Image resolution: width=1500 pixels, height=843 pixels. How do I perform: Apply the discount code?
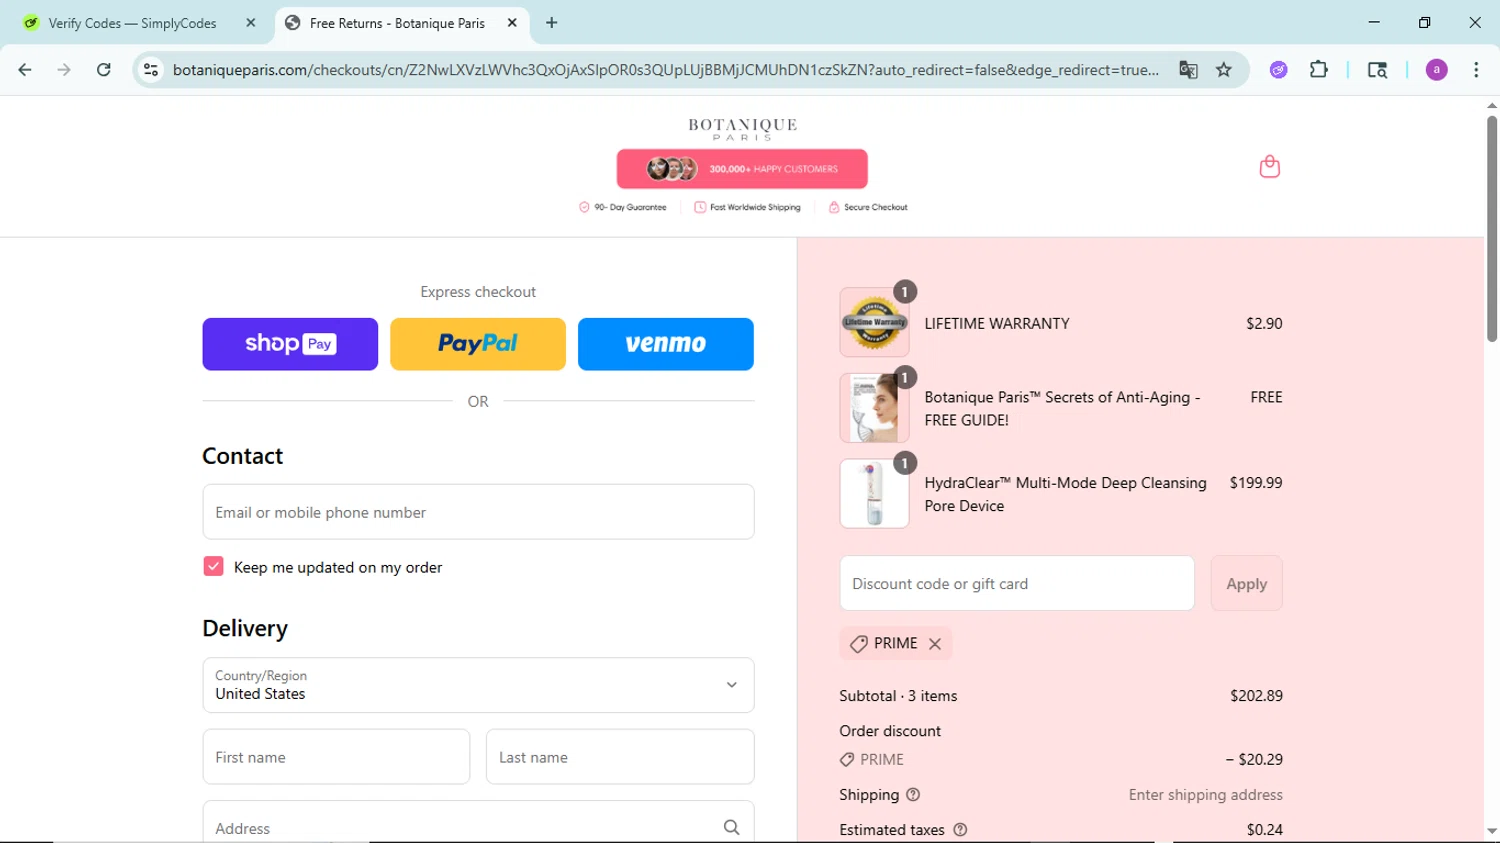click(1246, 583)
